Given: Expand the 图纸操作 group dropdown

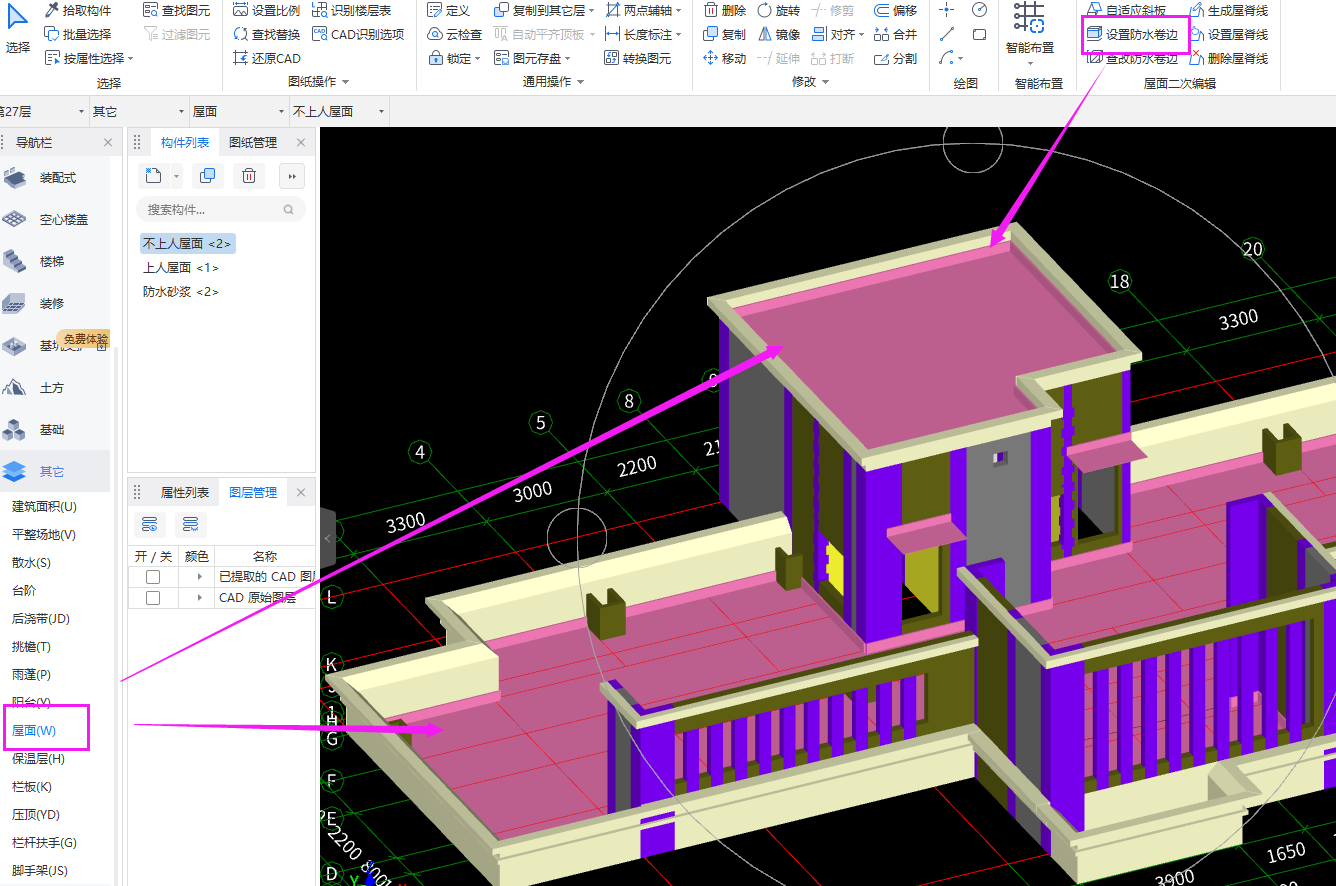Looking at the screenshot, I should pos(346,82).
